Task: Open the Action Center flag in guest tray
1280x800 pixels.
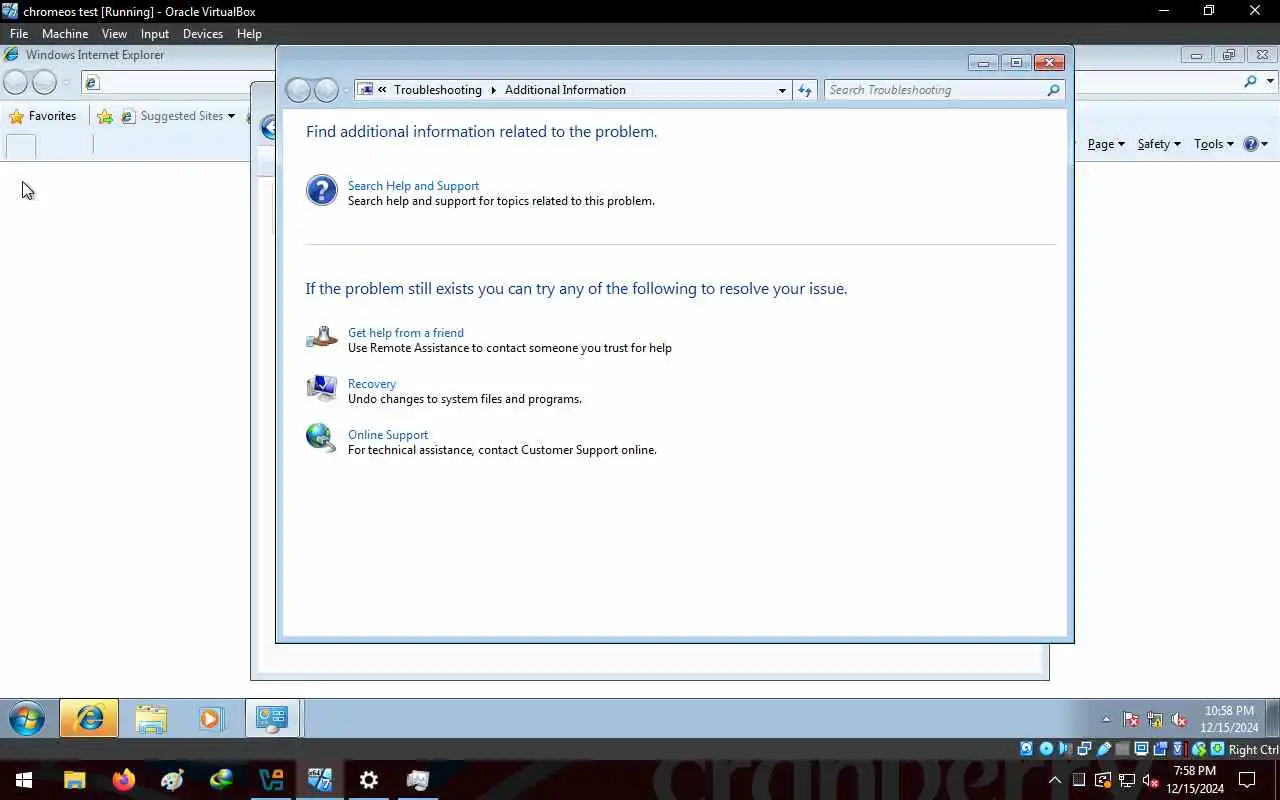Action: click(x=1131, y=719)
